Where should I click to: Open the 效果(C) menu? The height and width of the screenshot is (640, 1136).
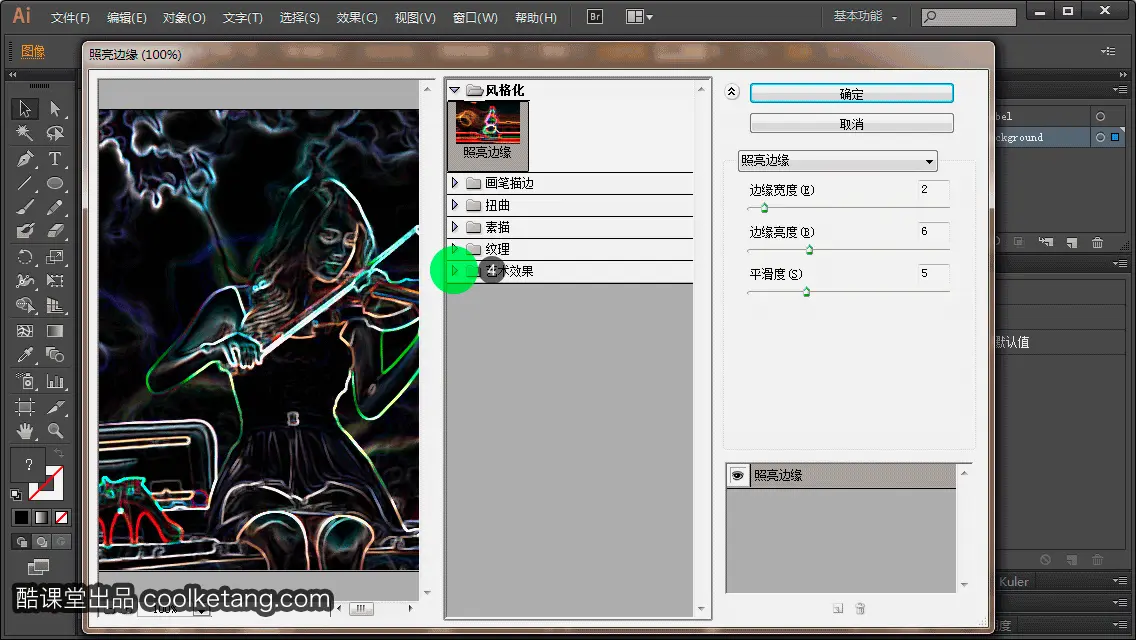(x=357, y=17)
